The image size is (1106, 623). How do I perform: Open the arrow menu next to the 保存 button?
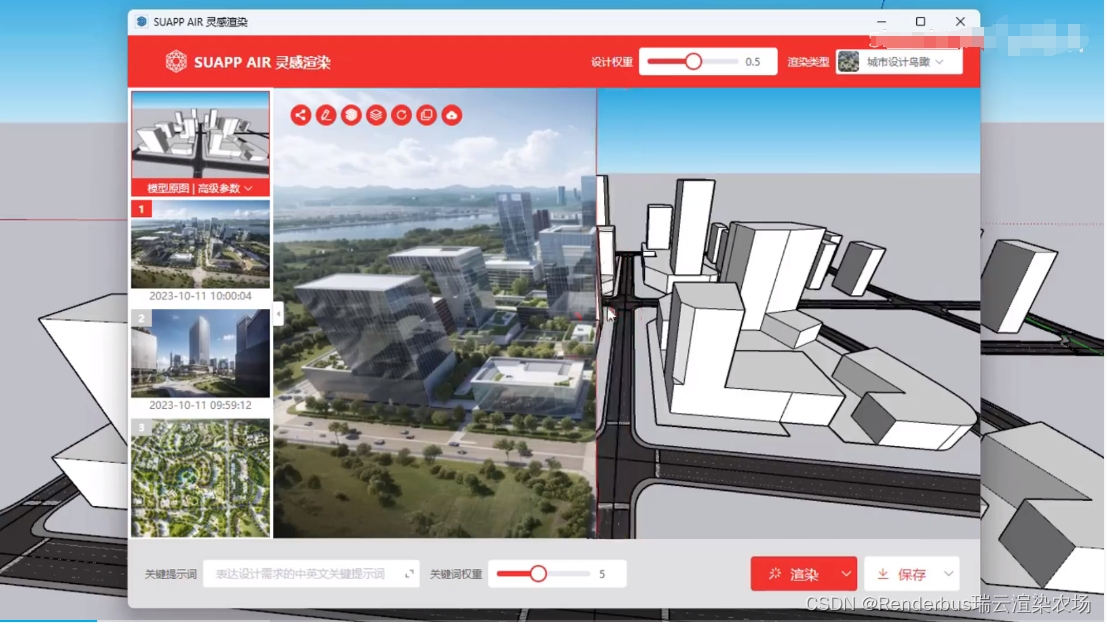click(949, 574)
